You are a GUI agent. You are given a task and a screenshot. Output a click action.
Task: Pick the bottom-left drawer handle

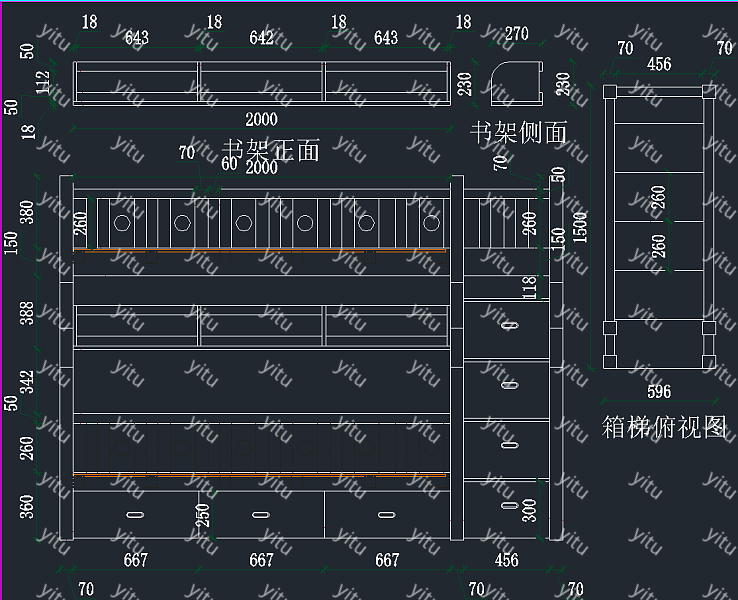(x=135, y=515)
